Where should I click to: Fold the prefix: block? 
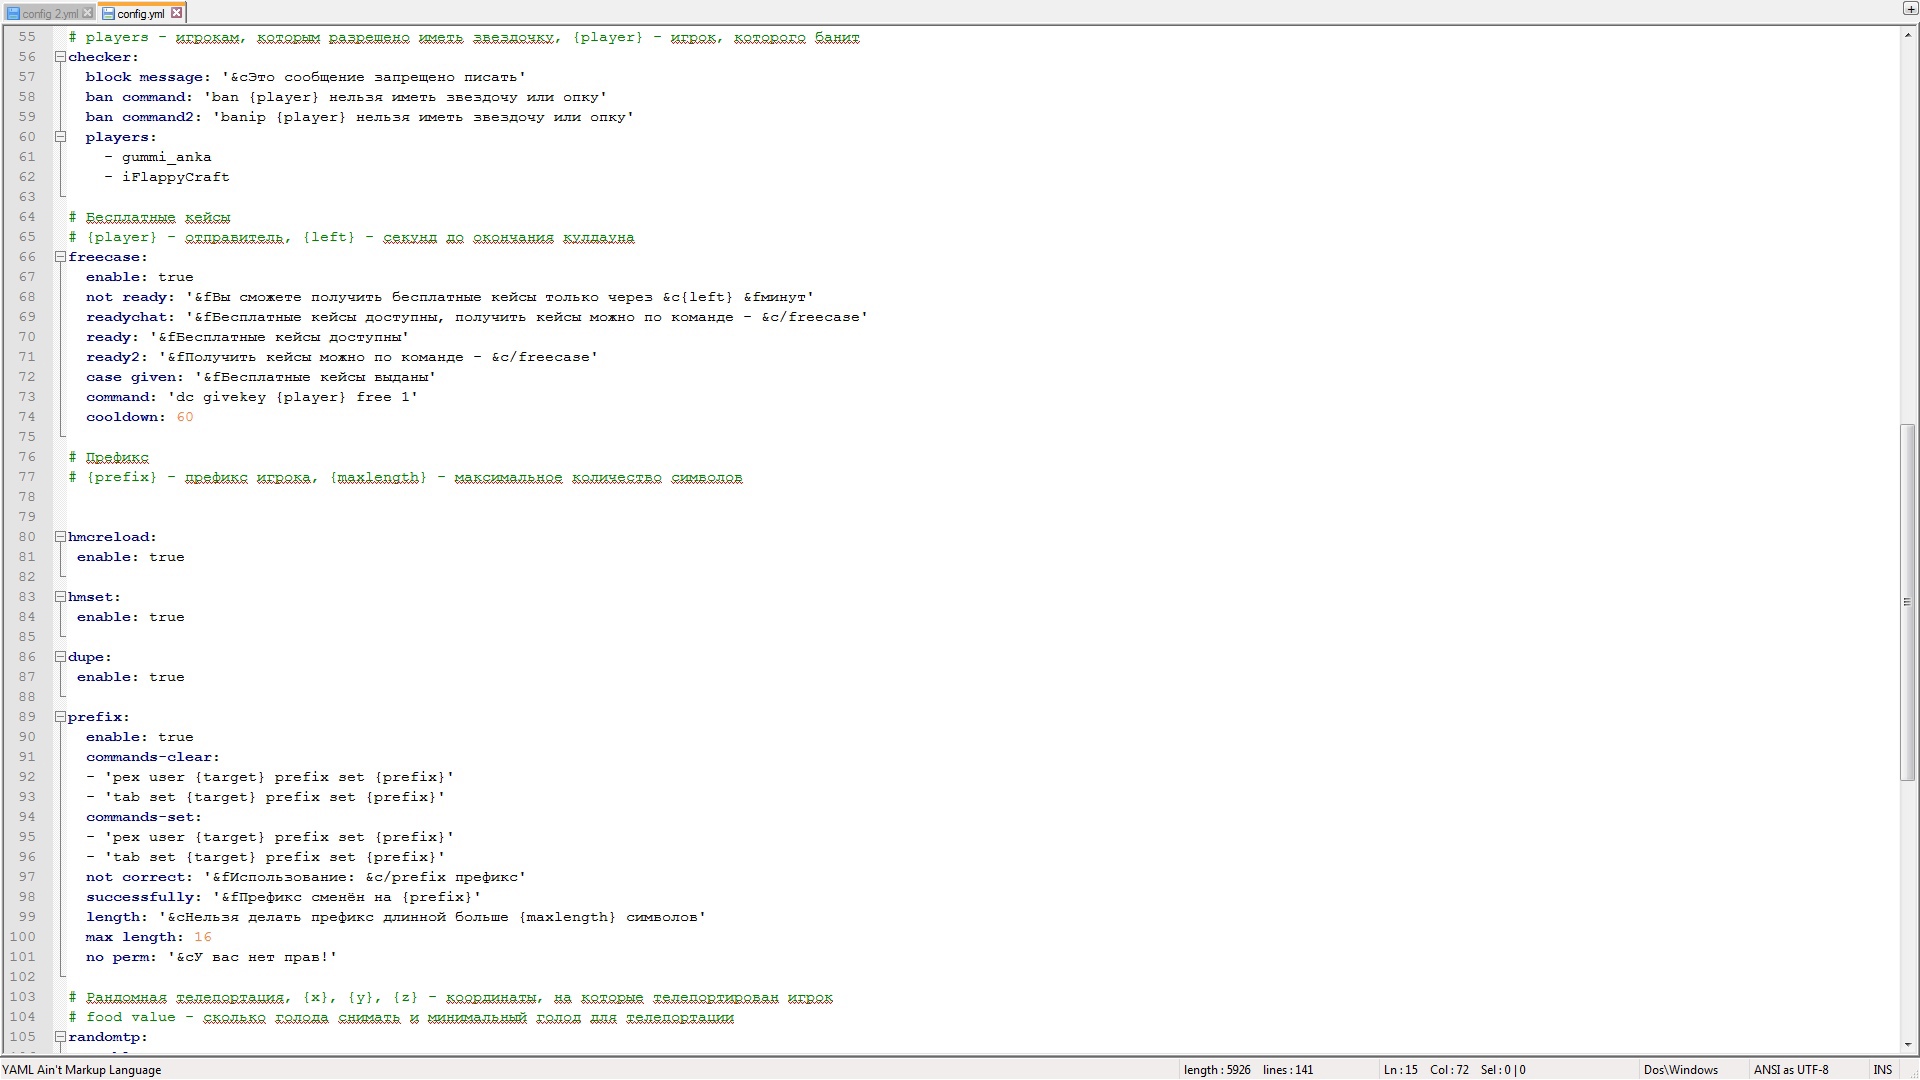point(60,717)
